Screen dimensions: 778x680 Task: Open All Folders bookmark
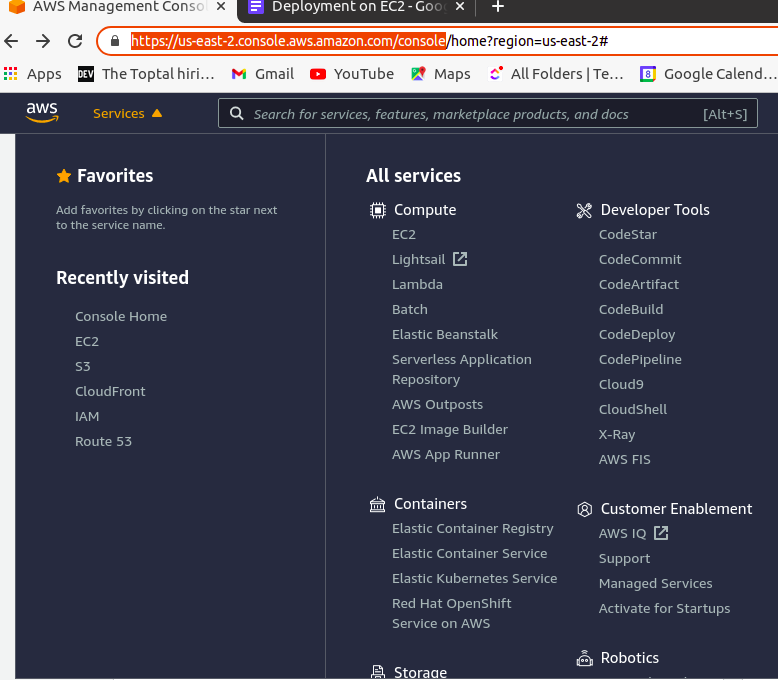556,74
